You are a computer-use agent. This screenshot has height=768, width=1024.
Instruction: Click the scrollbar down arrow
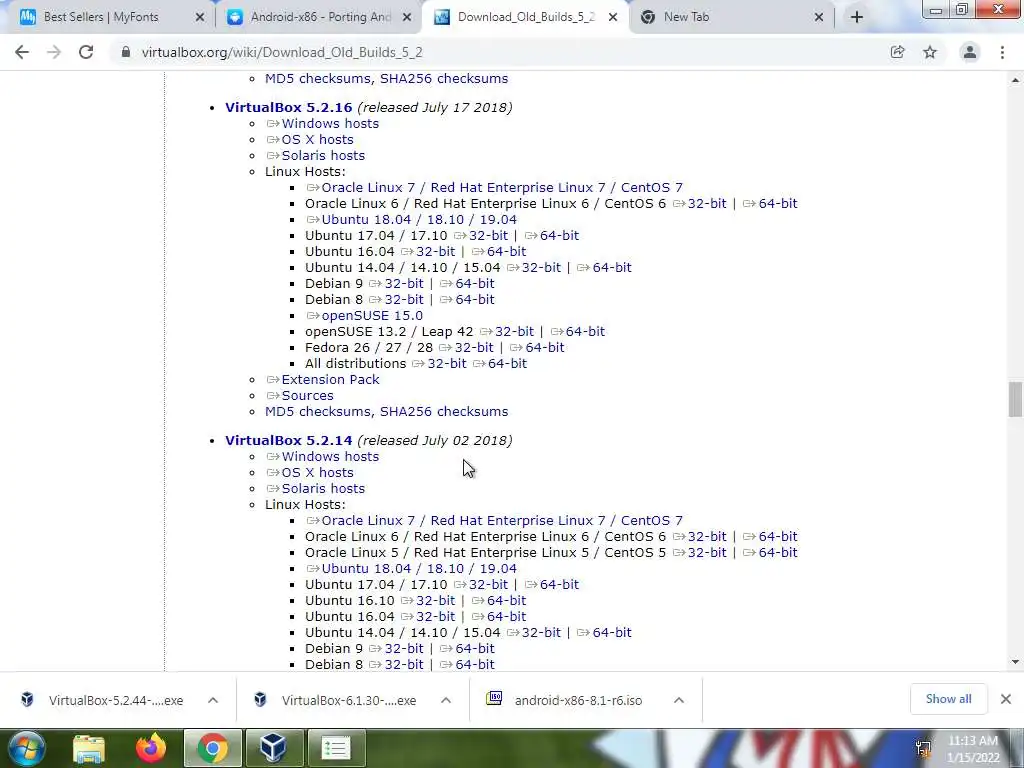coord(1015,662)
